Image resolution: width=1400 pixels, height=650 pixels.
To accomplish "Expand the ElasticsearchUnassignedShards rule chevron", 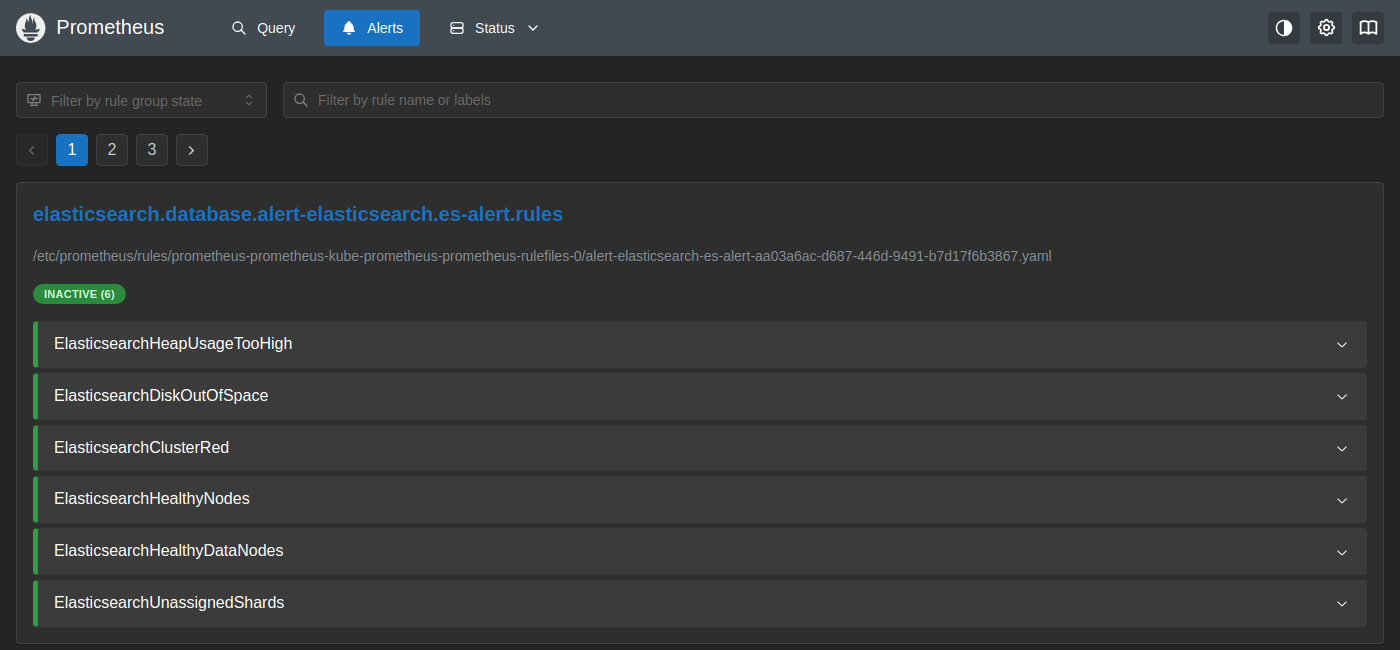I will 1342,603.
